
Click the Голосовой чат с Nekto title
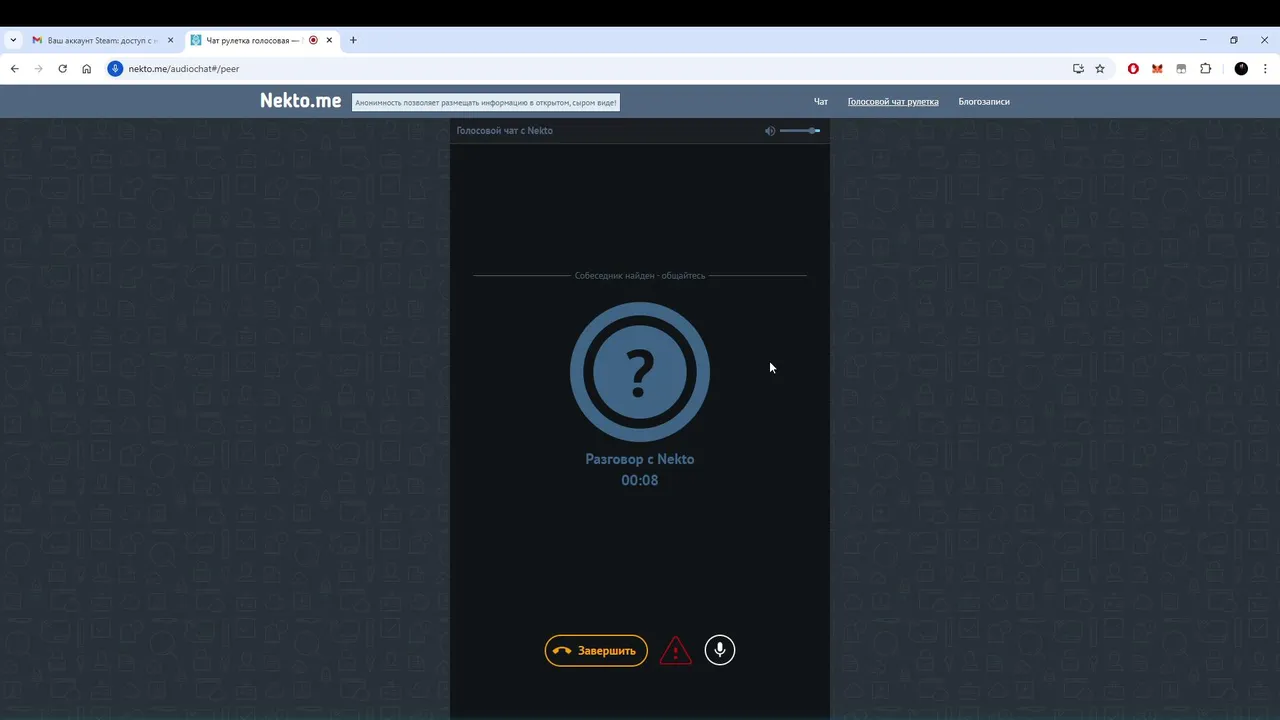[505, 131]
